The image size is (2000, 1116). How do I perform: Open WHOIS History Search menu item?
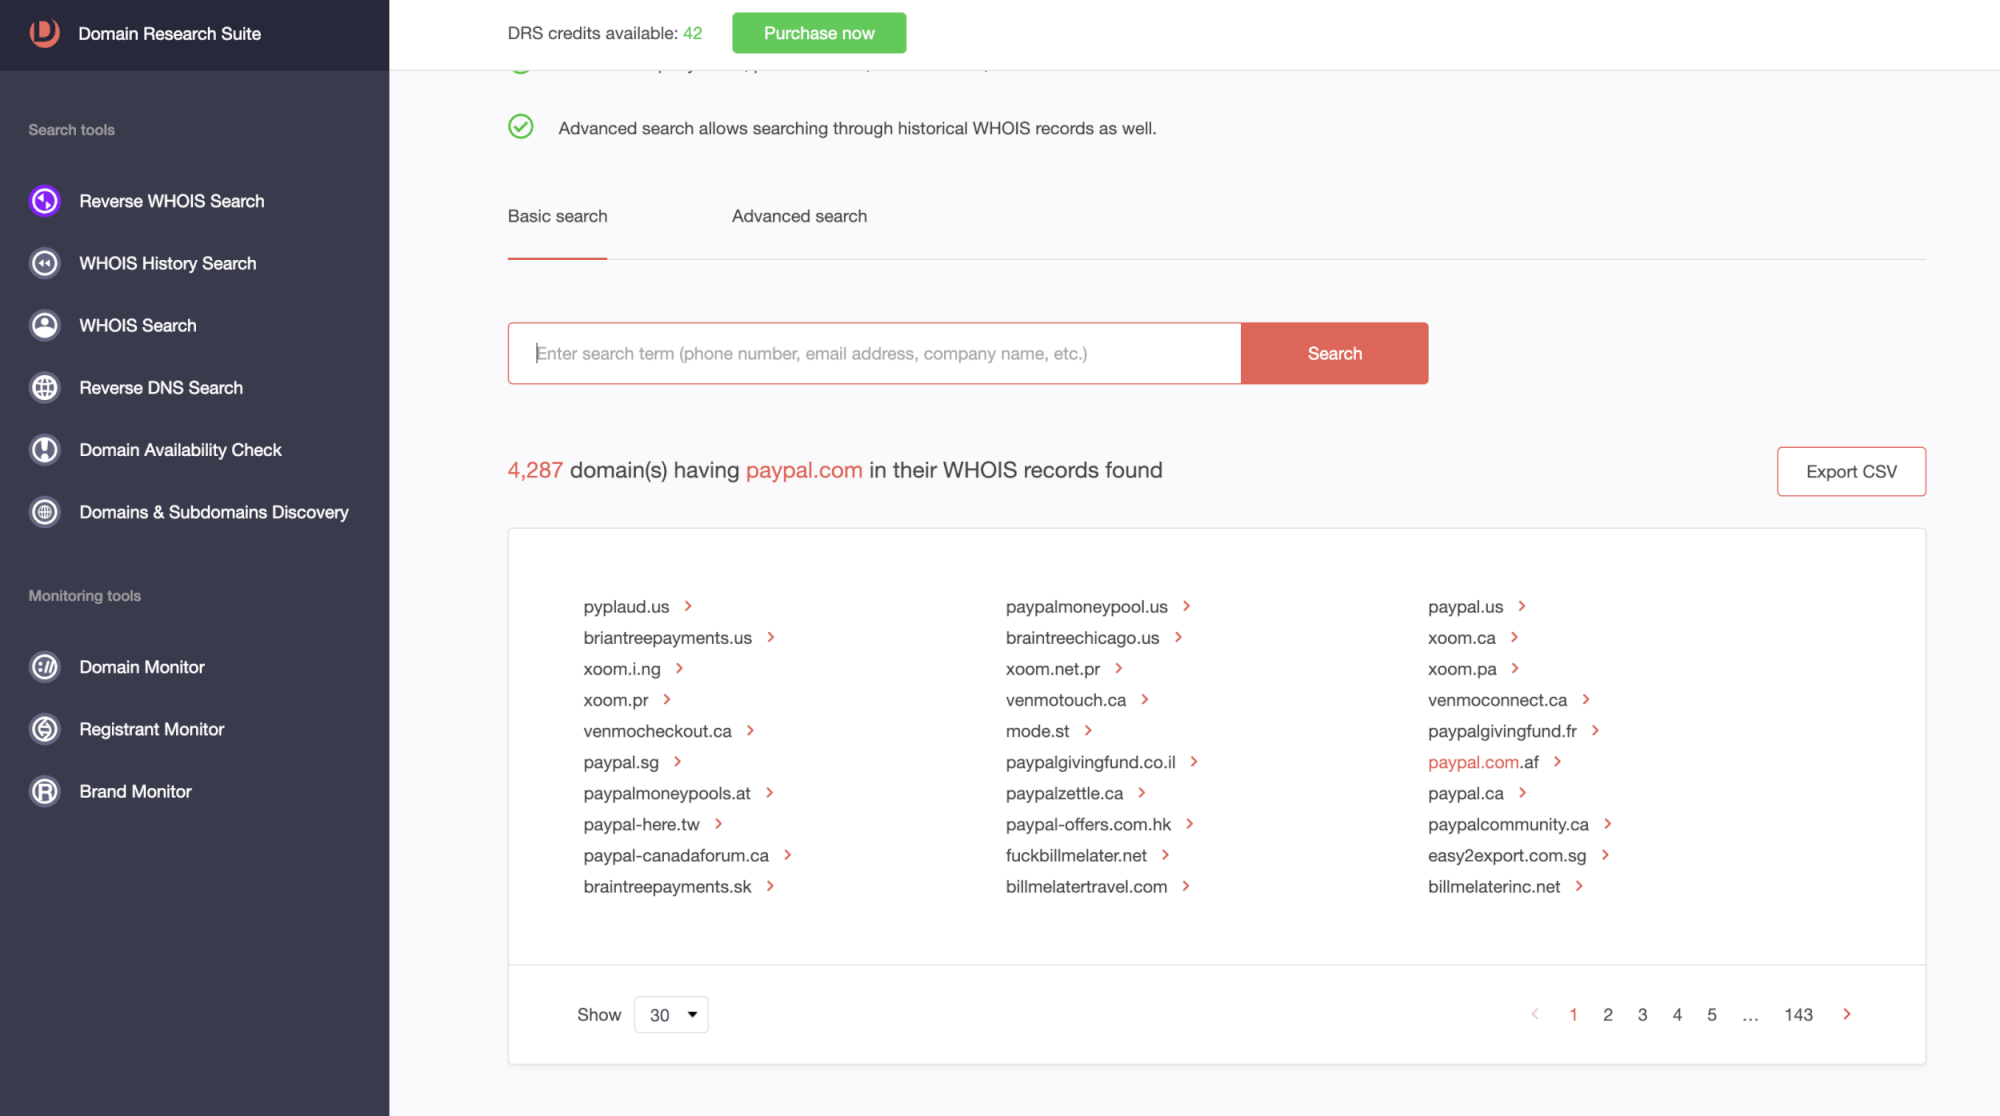168,263
